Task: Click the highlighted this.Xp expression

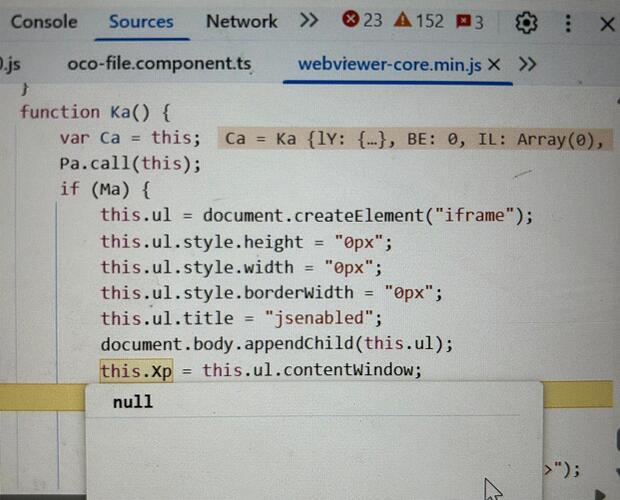Action: 136,371
